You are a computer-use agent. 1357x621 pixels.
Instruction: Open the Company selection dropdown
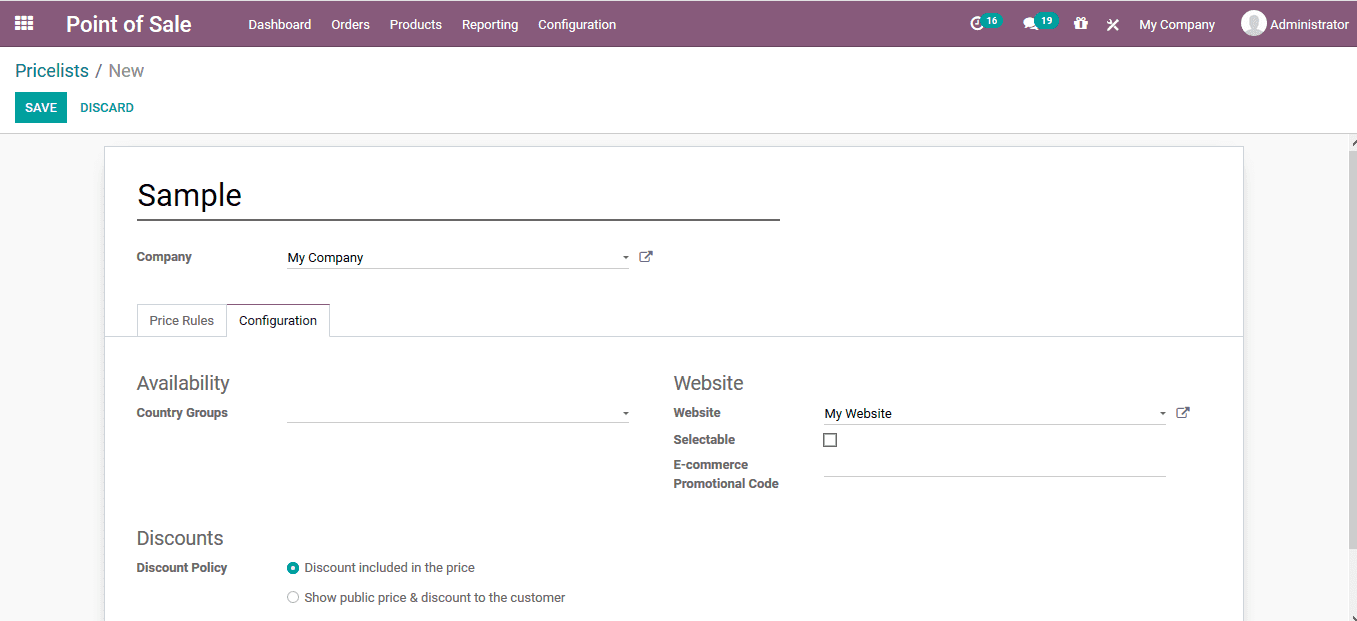625,256
